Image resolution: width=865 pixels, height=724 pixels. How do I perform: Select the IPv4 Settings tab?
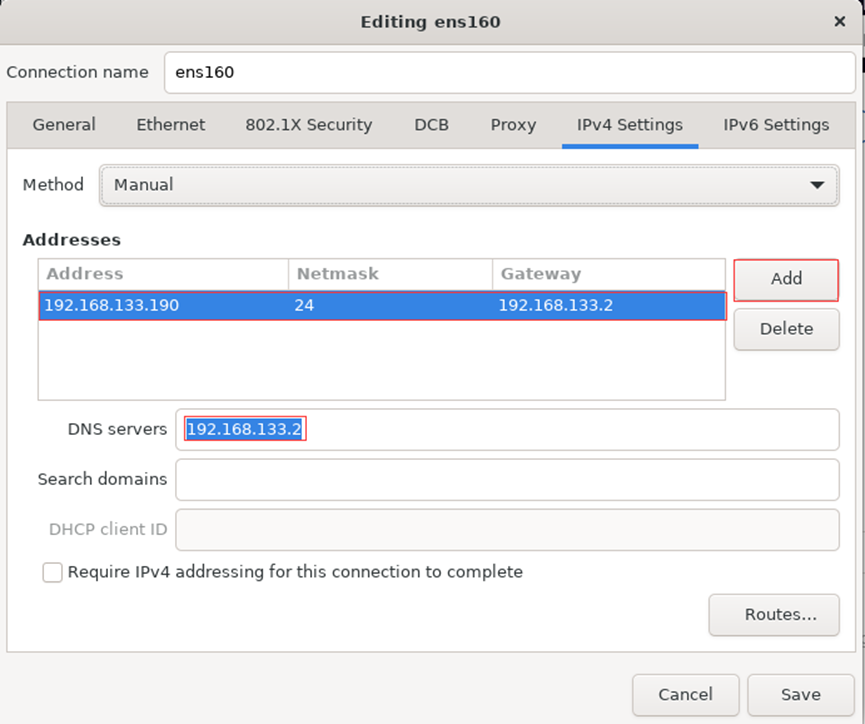[630, 125]
